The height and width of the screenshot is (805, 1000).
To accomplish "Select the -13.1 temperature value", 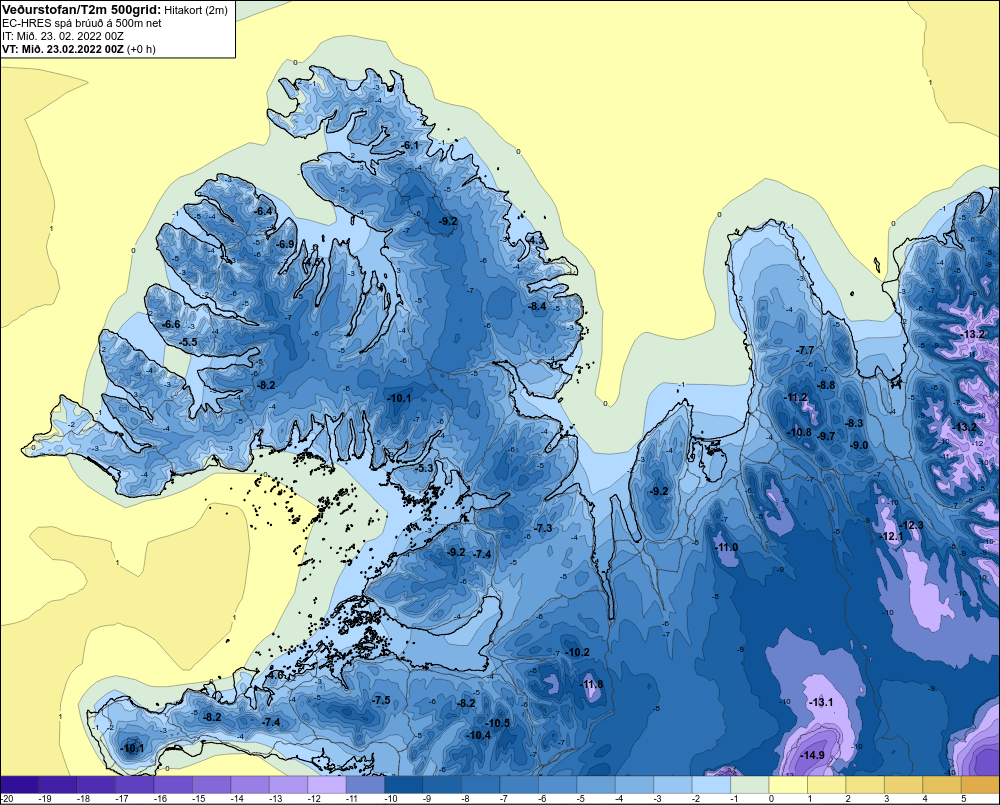I will (821, 702).
